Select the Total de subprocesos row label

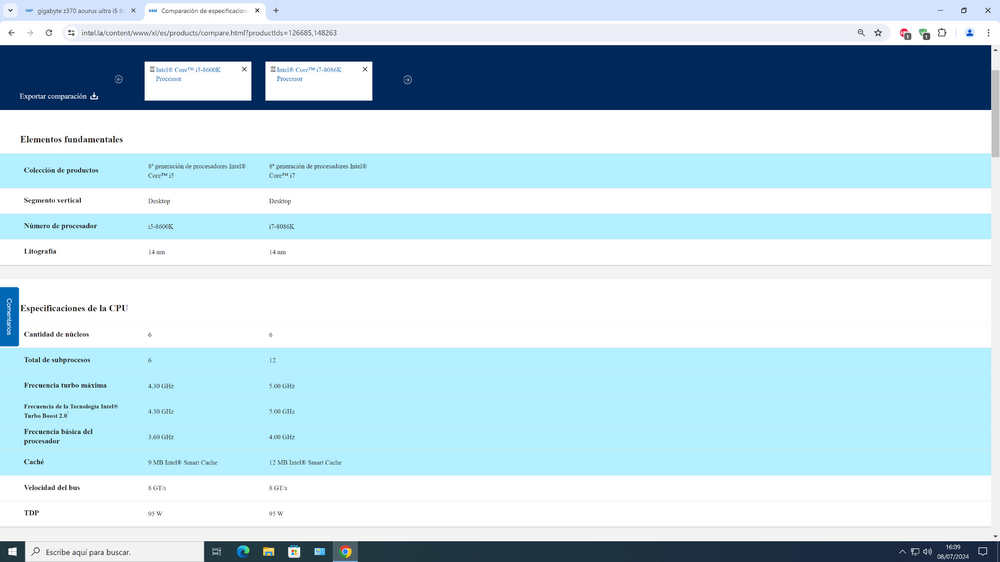(57, 360)
